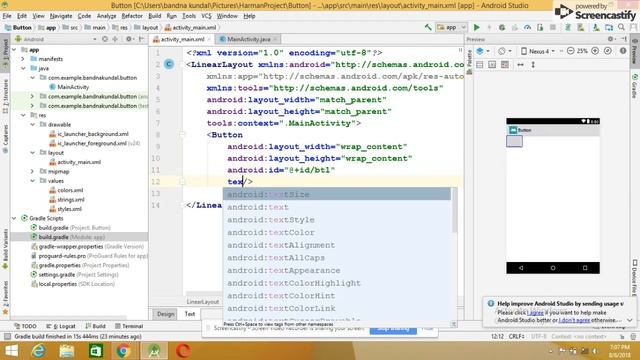Click the Debug app bug icon
The height and width of the screenshot is (360, 640).
[502, 27]
